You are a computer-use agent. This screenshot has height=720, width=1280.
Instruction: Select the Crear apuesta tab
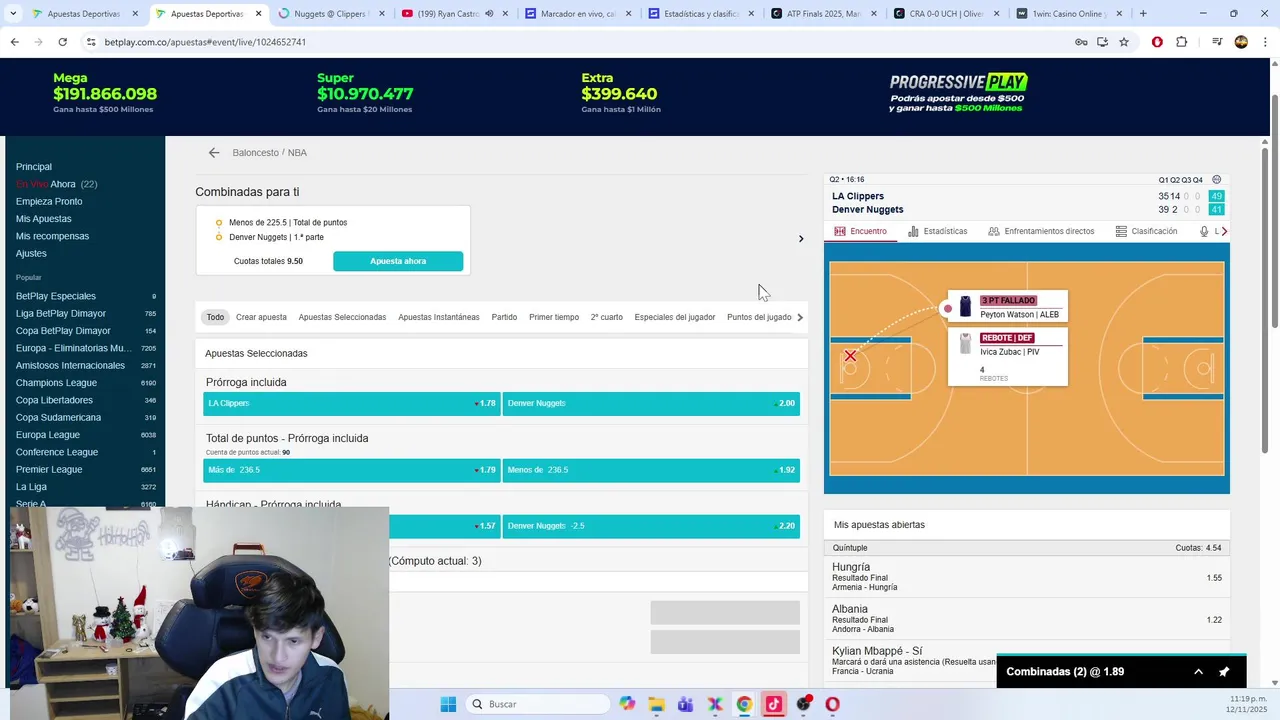(x=261, y=317)
